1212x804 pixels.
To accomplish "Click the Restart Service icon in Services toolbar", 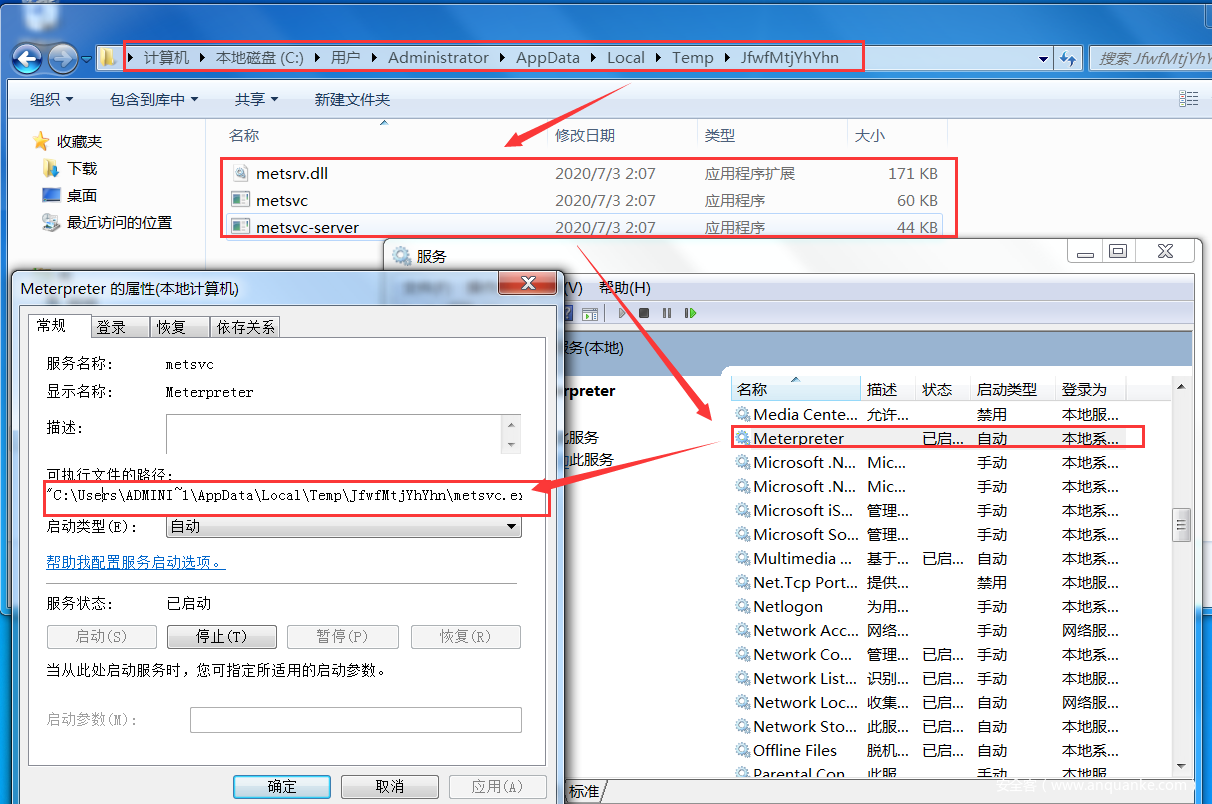I will [x=690, y=313].
